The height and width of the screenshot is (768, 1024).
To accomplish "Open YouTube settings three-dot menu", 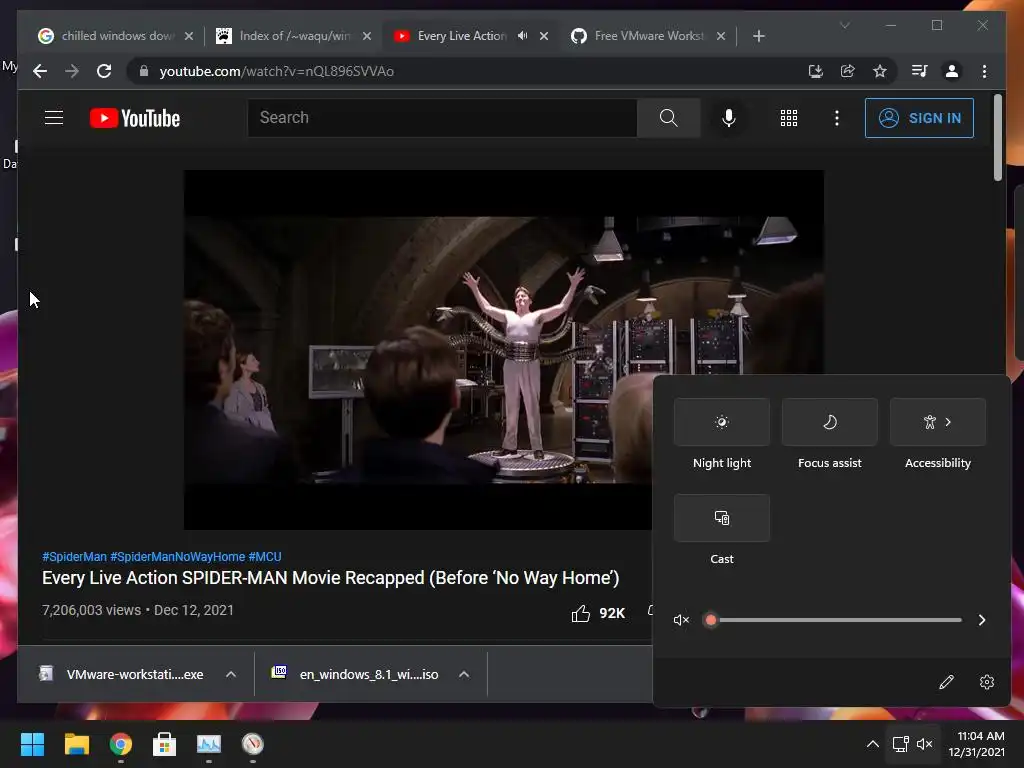I will click(x=837, y=118).
